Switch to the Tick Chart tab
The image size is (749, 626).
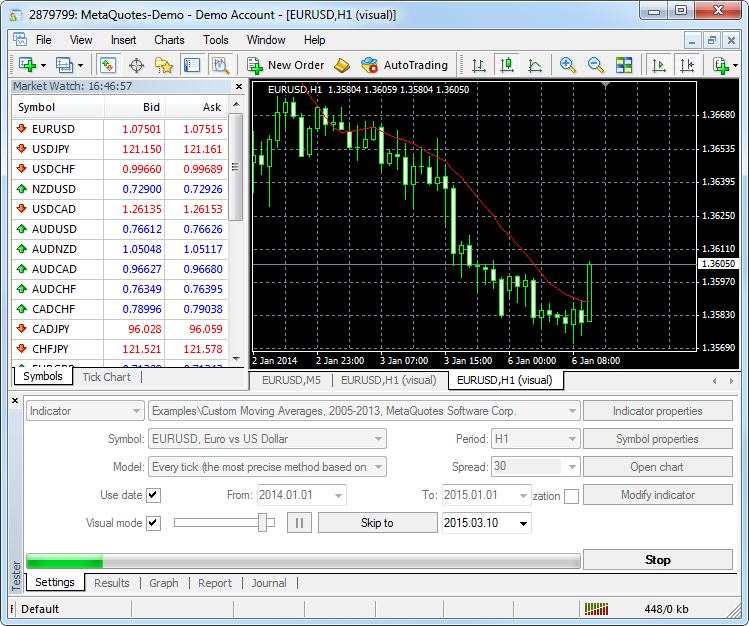point(106,377)
